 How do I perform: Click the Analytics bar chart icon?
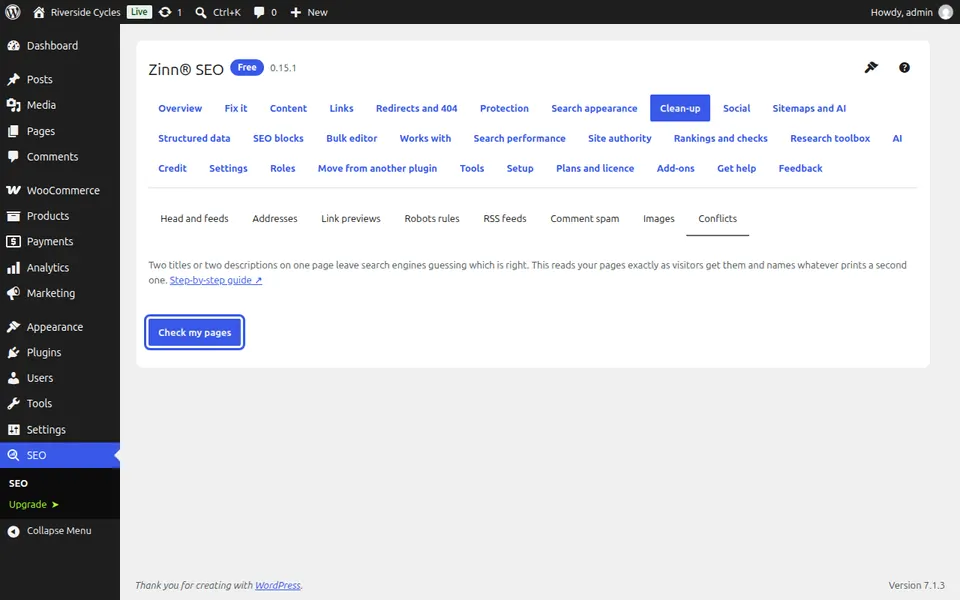click(13, 268)
